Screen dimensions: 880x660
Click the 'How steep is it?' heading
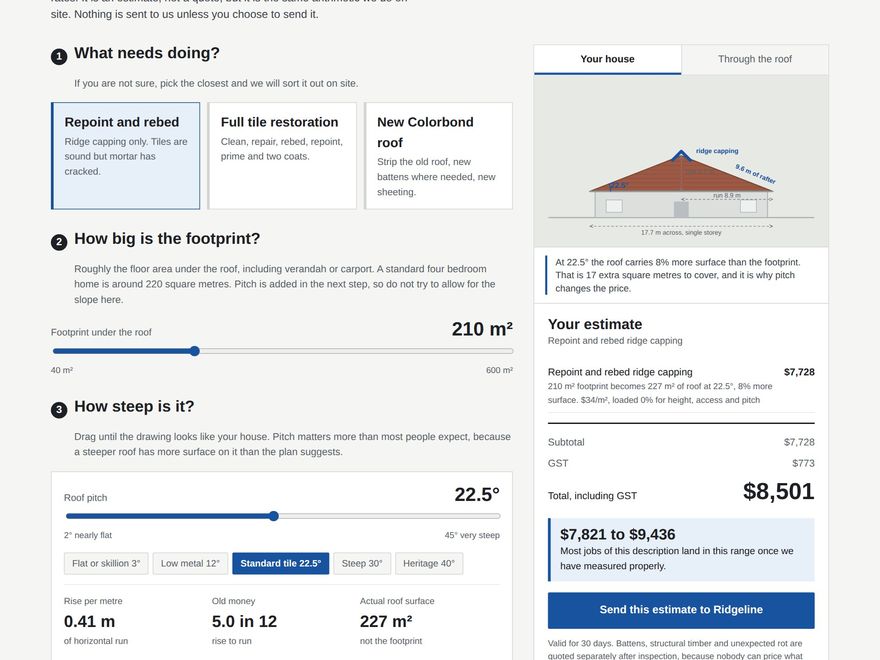click(134, 406)
